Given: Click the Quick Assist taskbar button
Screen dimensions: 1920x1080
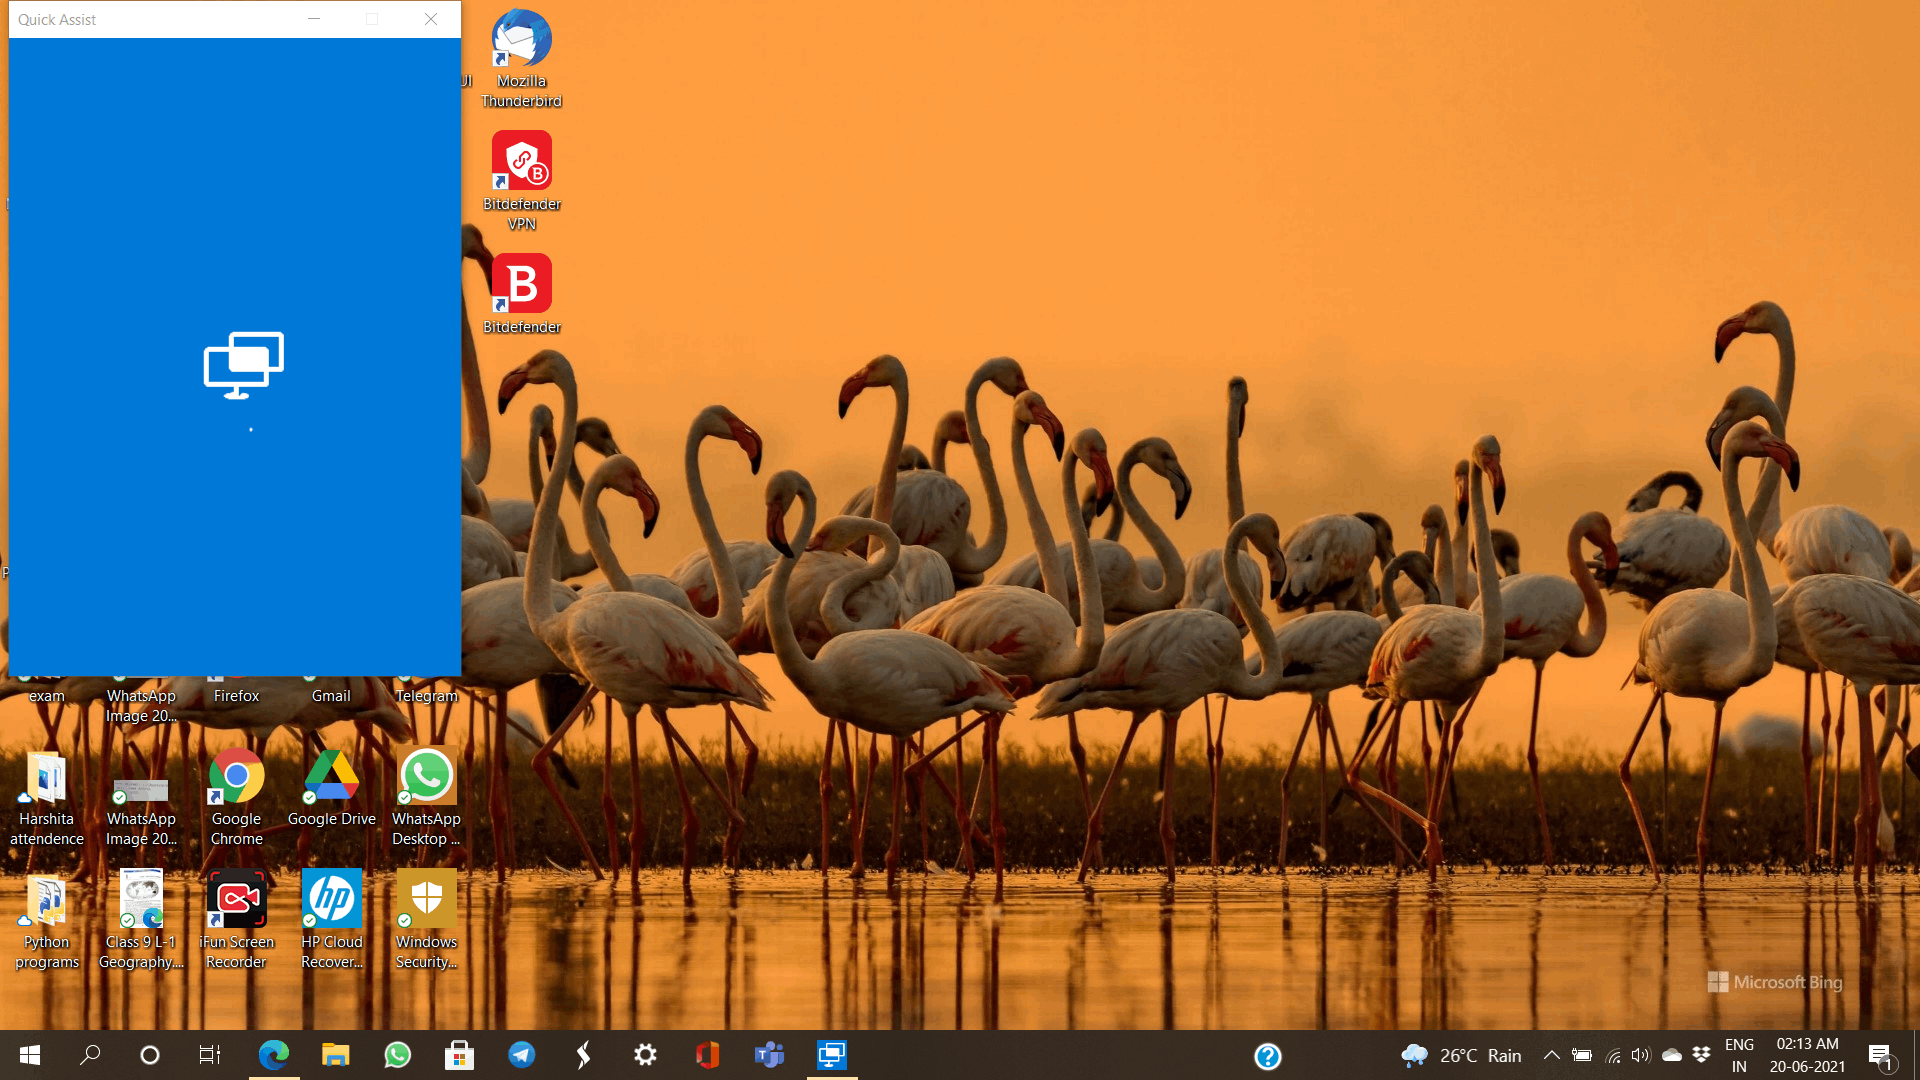Looking at the screenshot, I should tap(831, 1055).
